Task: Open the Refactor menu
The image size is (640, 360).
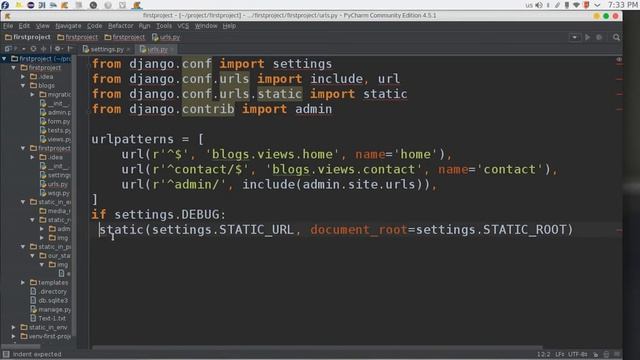Action: 120,26
